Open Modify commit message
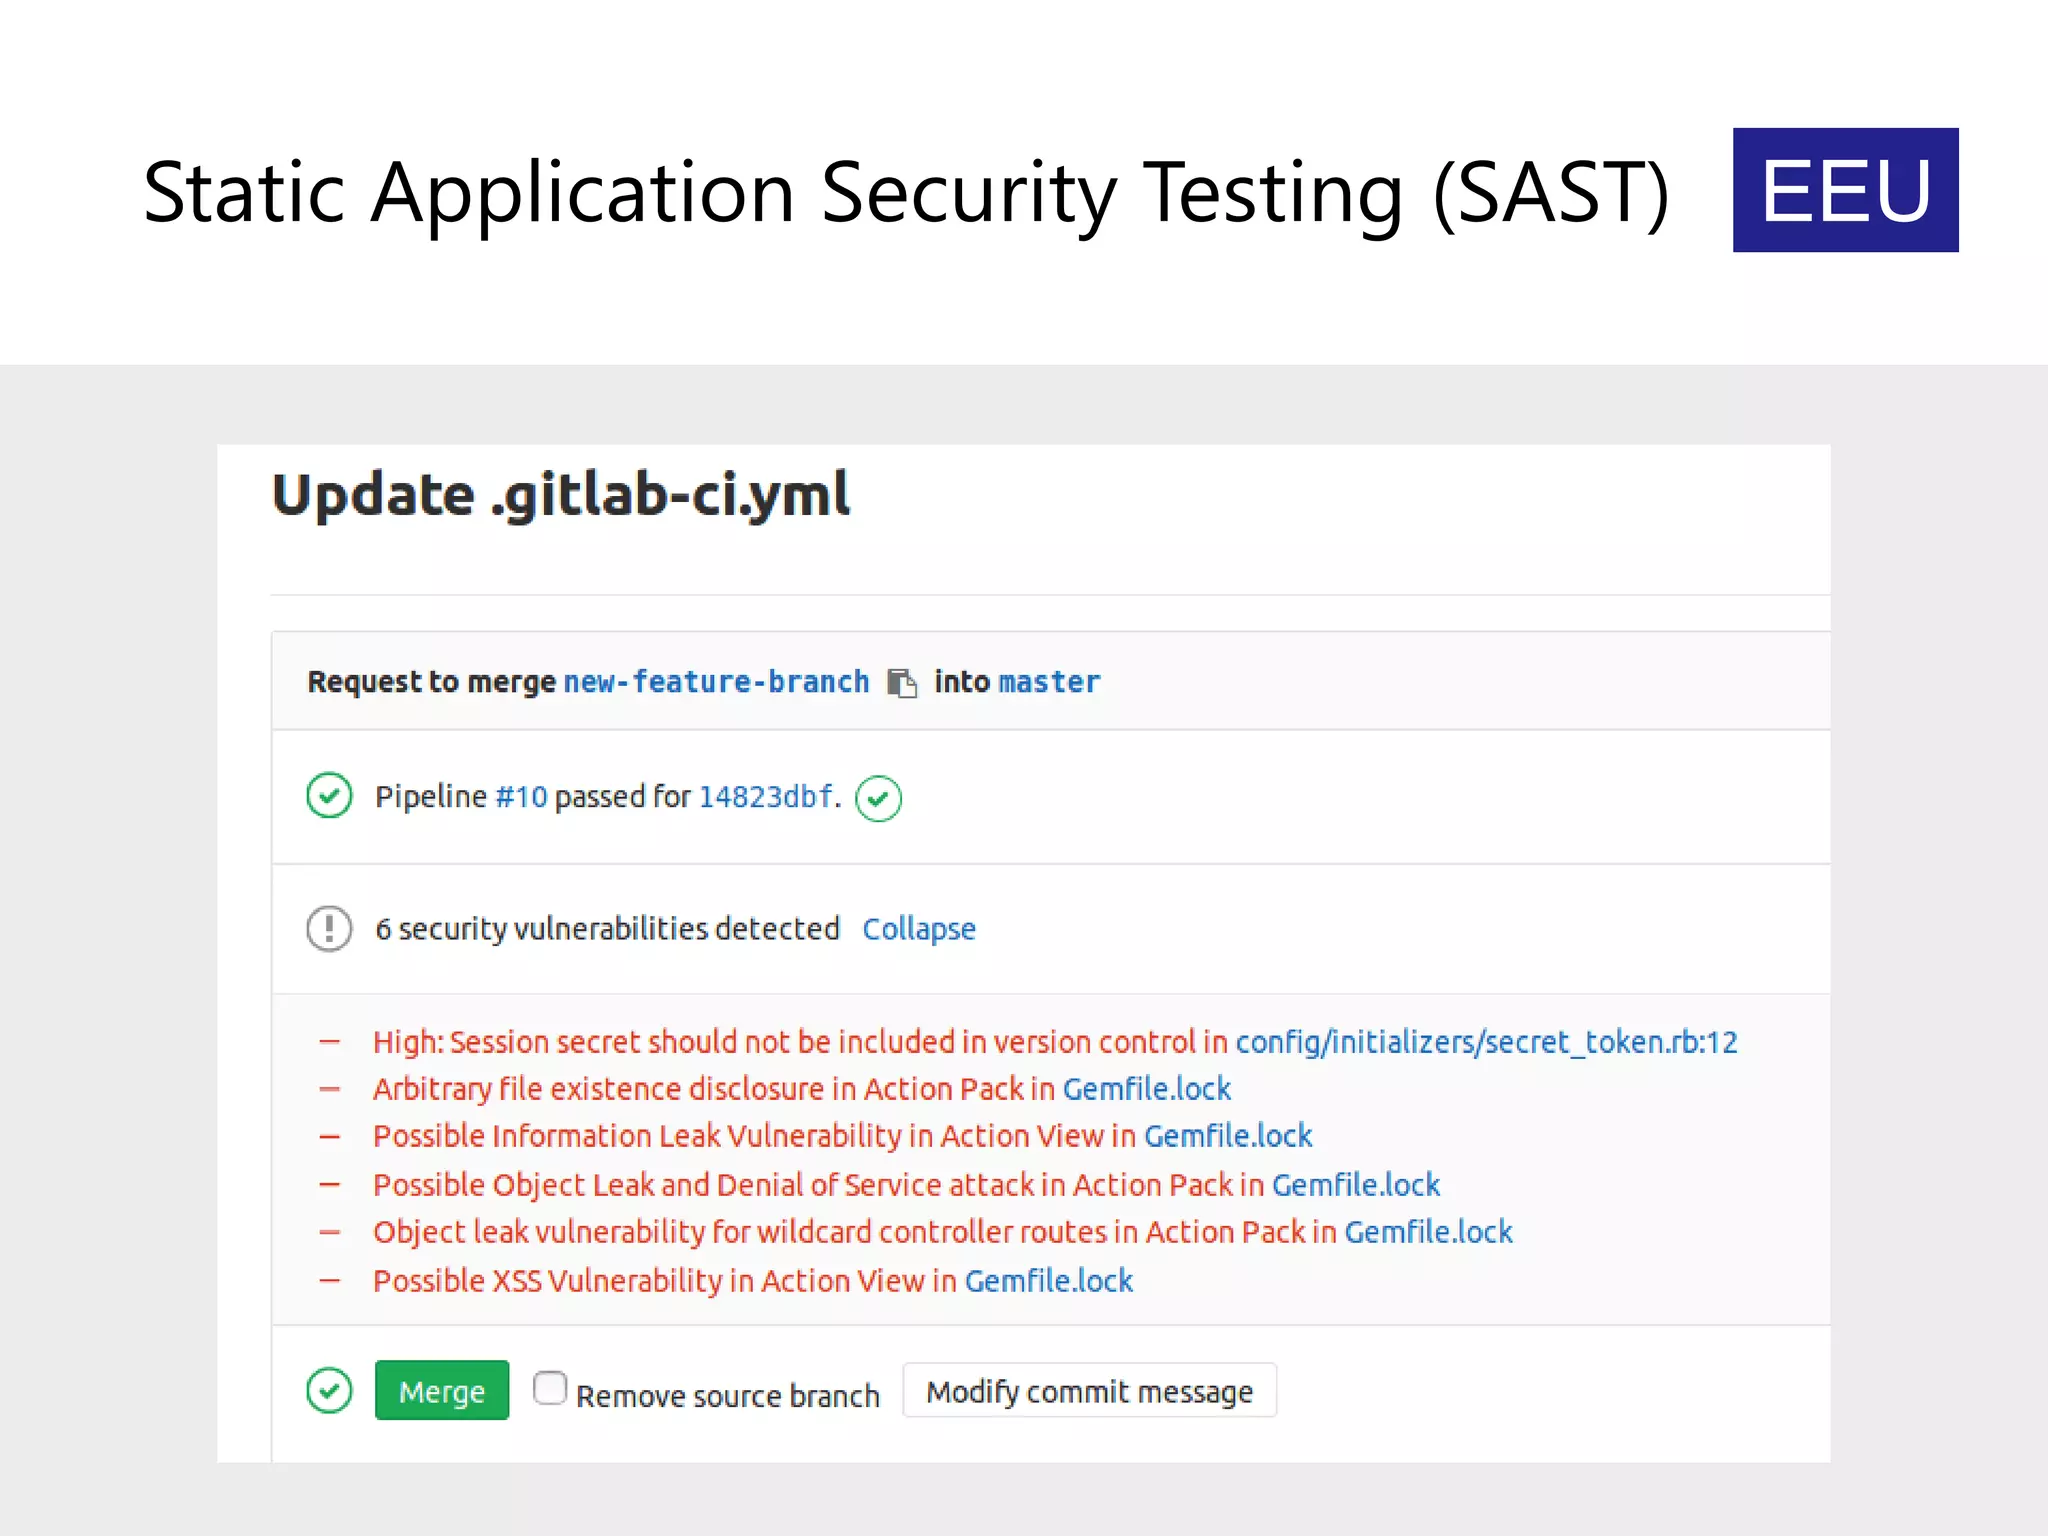 click(x=1089, y=1391)
